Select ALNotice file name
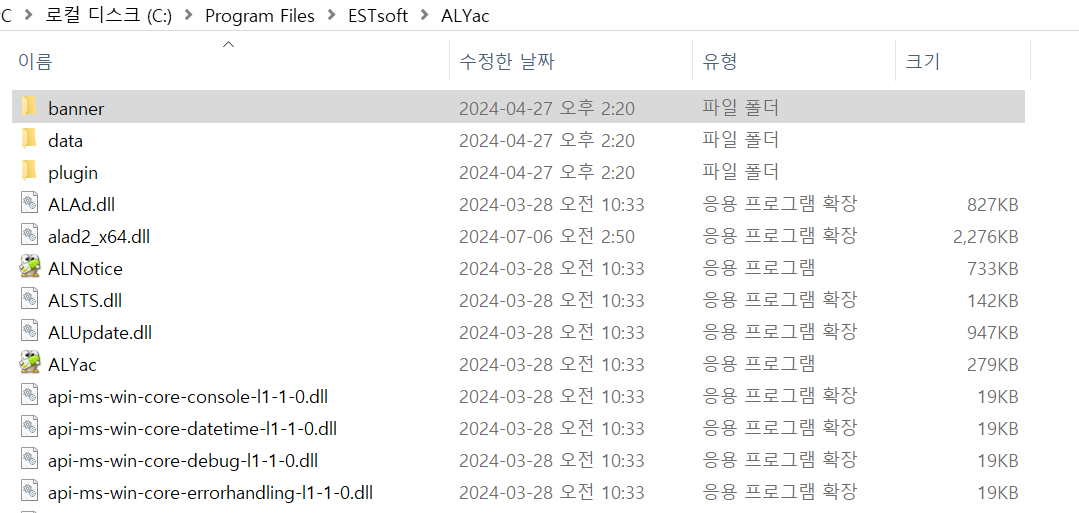Image resolution: width=1079 pixels, height=513 pixels. click(x=85, y=269)
